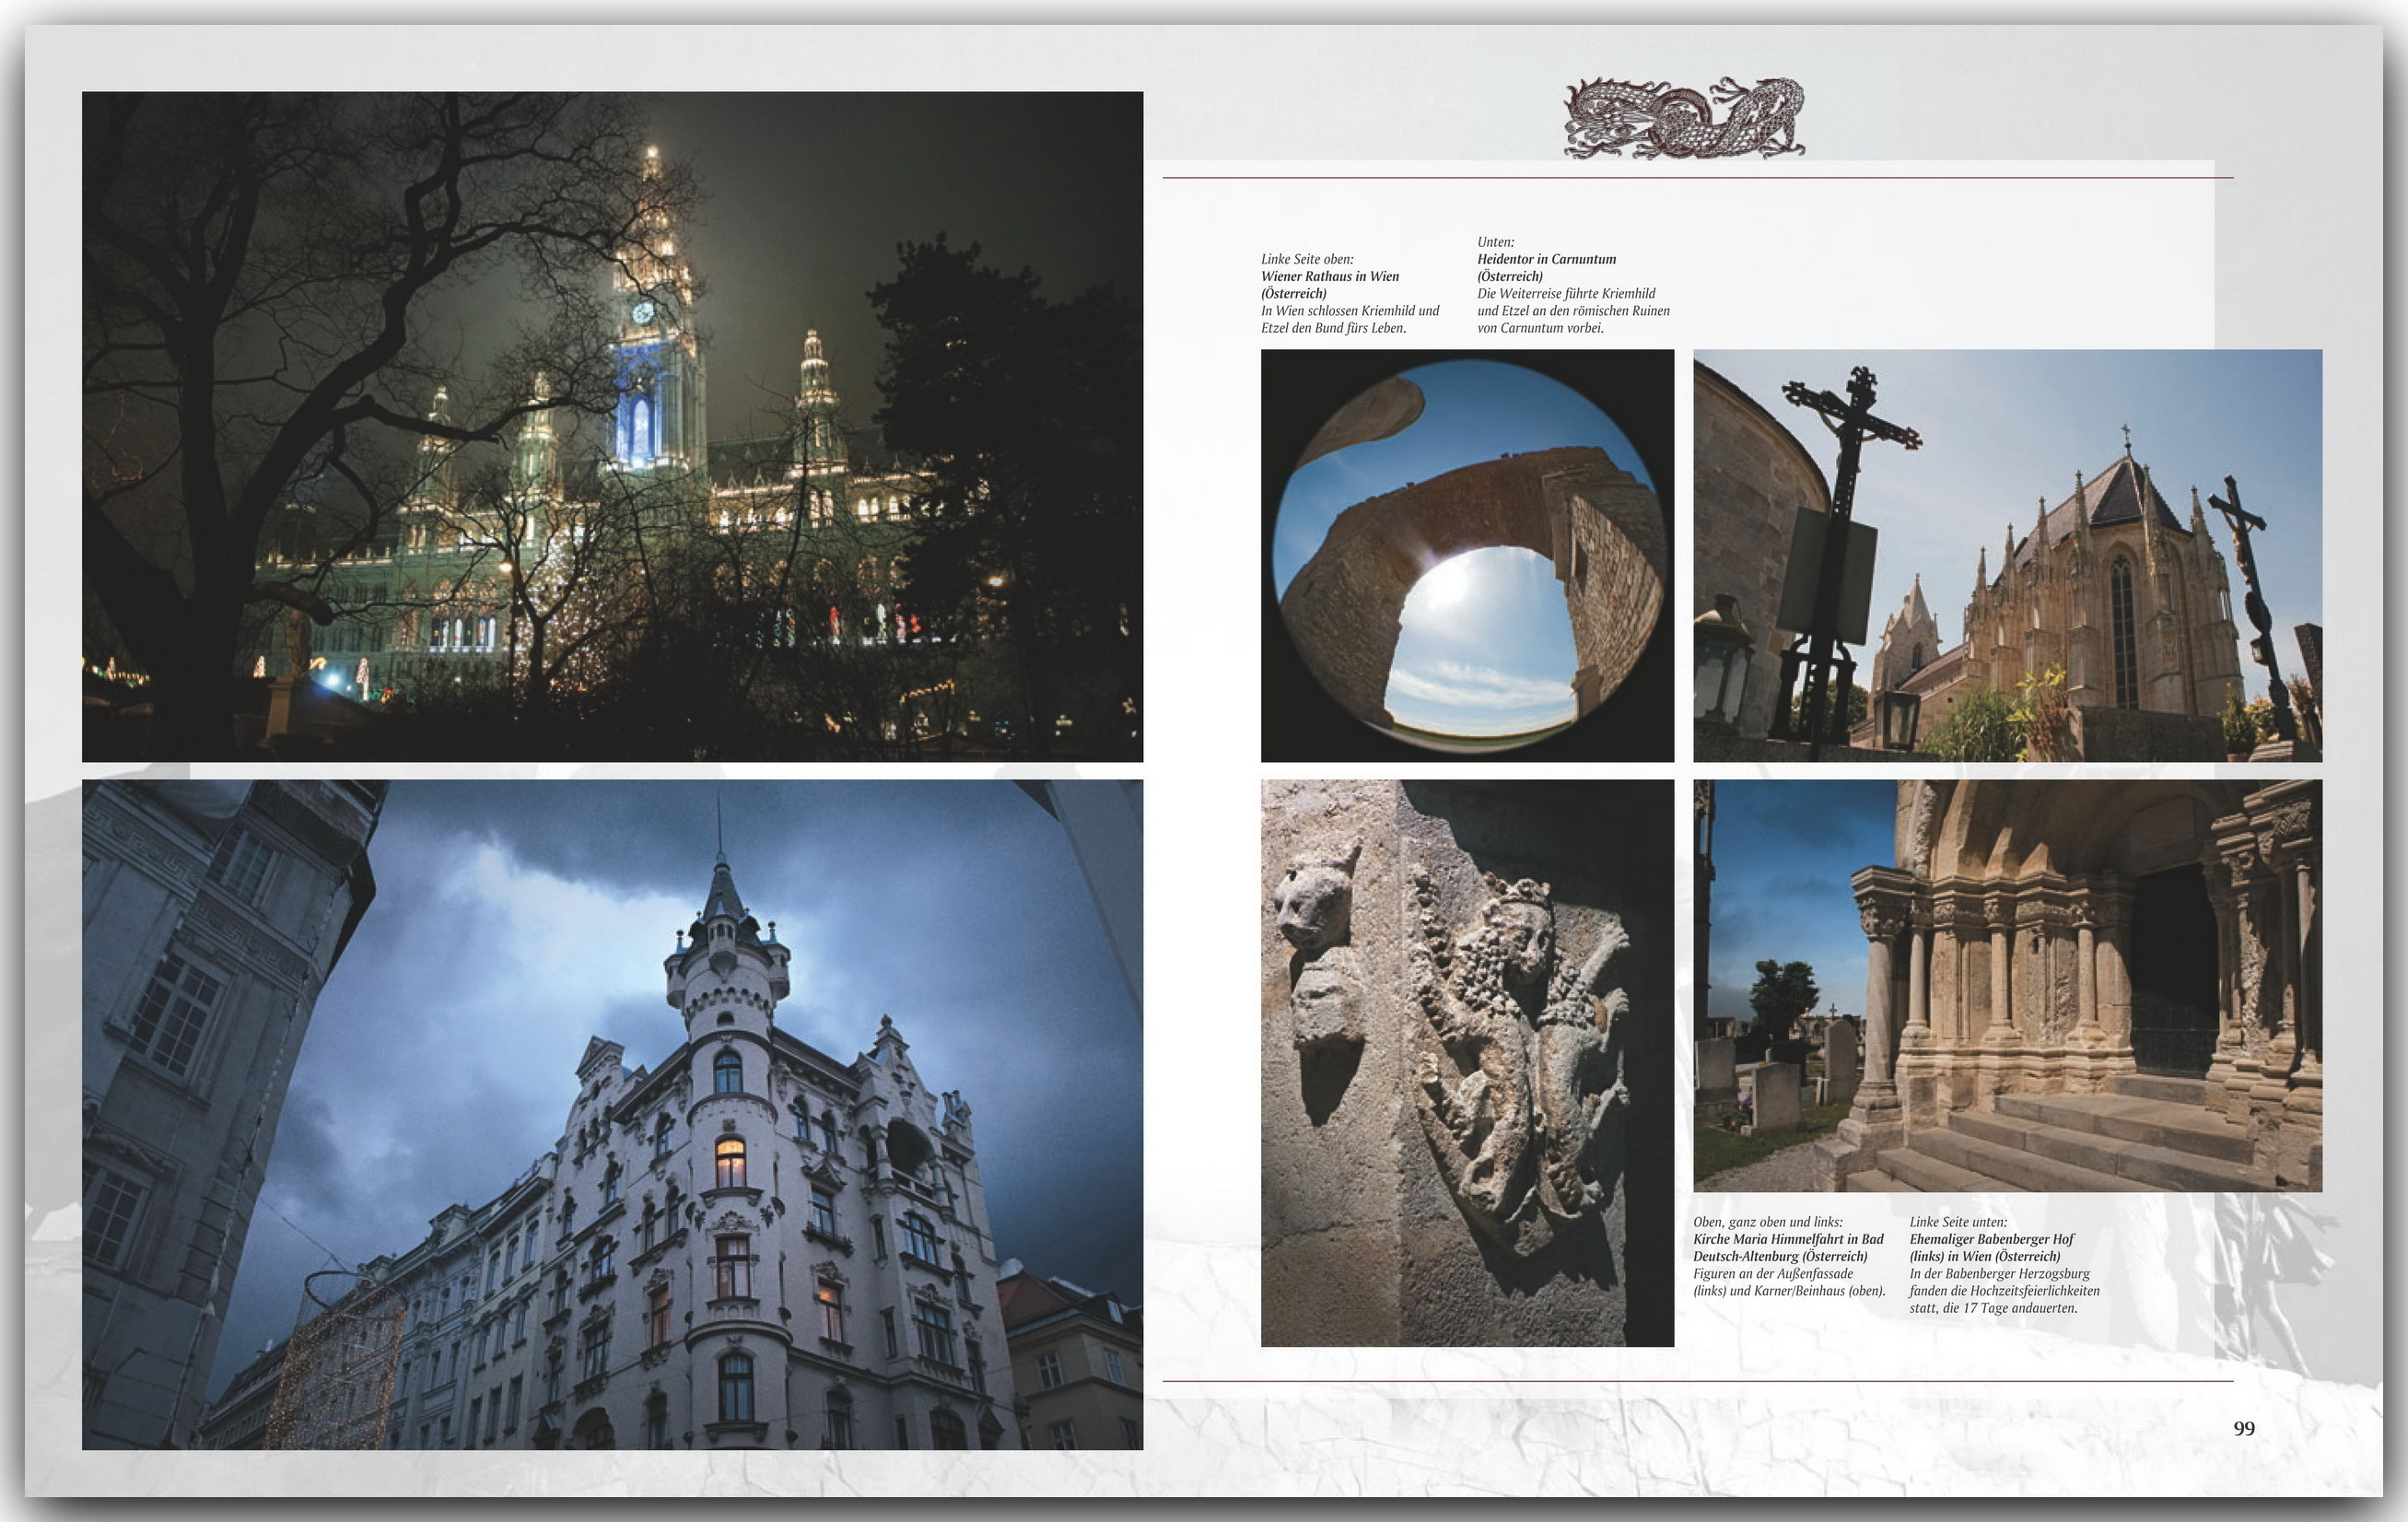Click 'Ehemaliger Babenberger Hof' caption text
Image resolution: width=2408 pixels, height=1522 pixels.
(1991, 1239)
